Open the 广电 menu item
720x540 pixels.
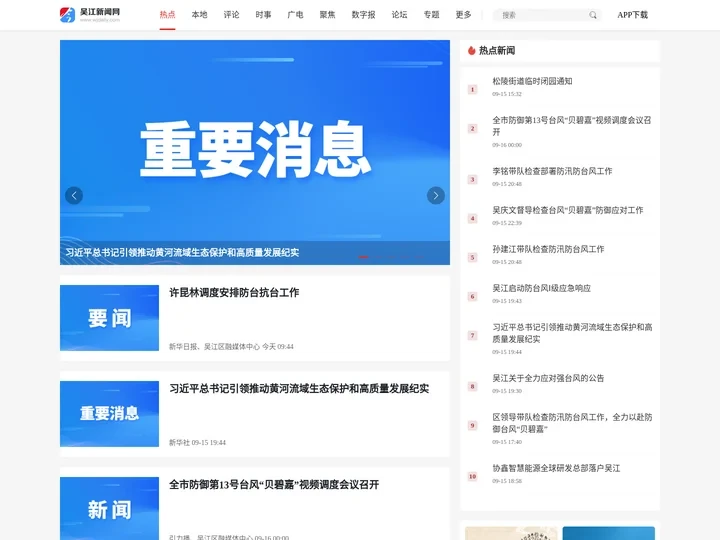point(295,15)
